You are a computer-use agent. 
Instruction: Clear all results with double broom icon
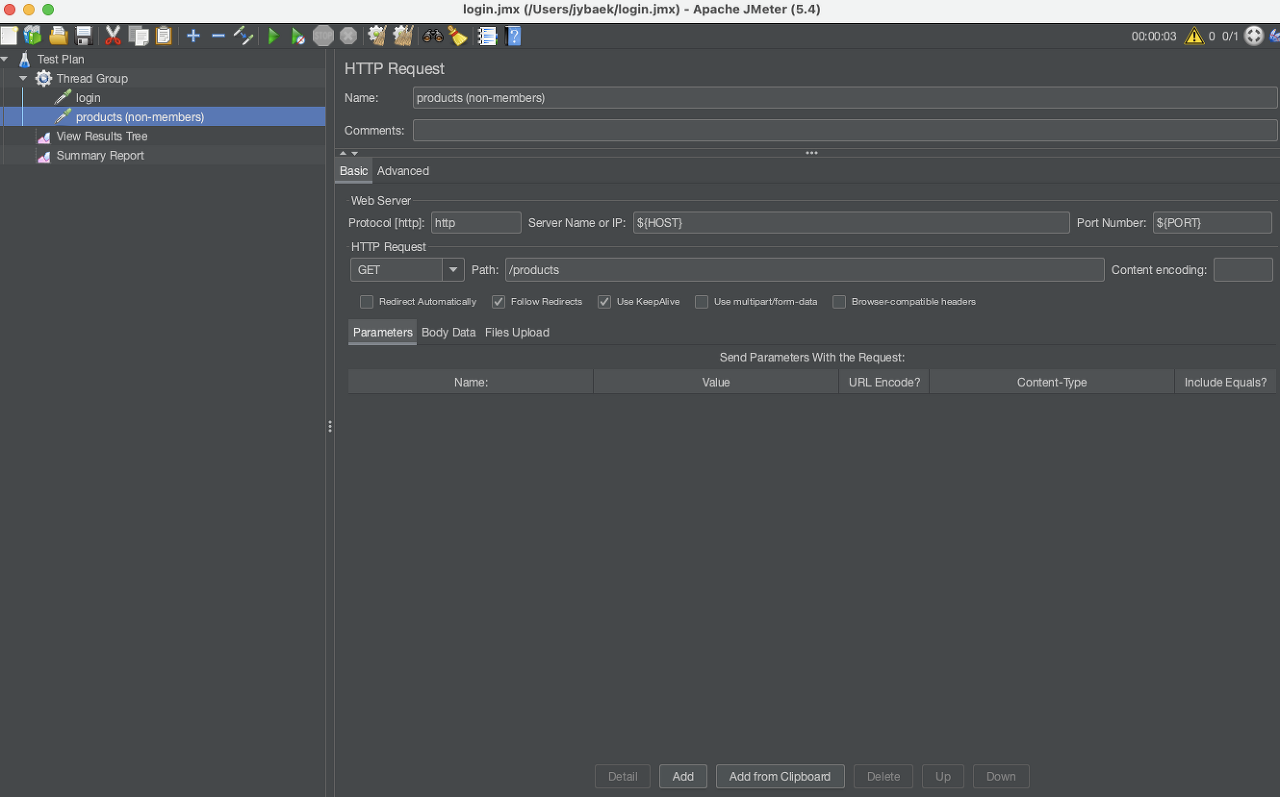coord(402,36)
